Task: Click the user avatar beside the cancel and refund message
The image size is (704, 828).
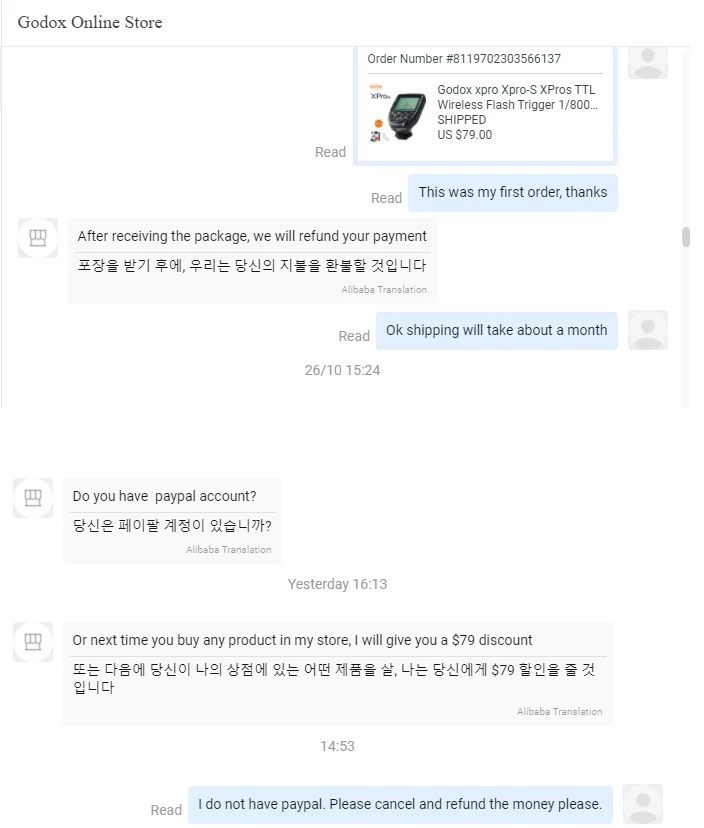Action: pos(643,804)
